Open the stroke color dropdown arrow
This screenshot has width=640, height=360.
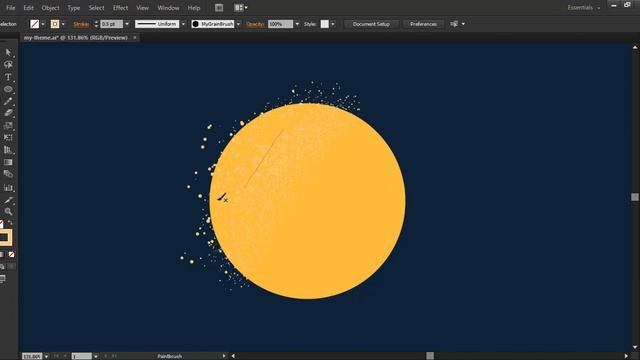pos(63,24)
